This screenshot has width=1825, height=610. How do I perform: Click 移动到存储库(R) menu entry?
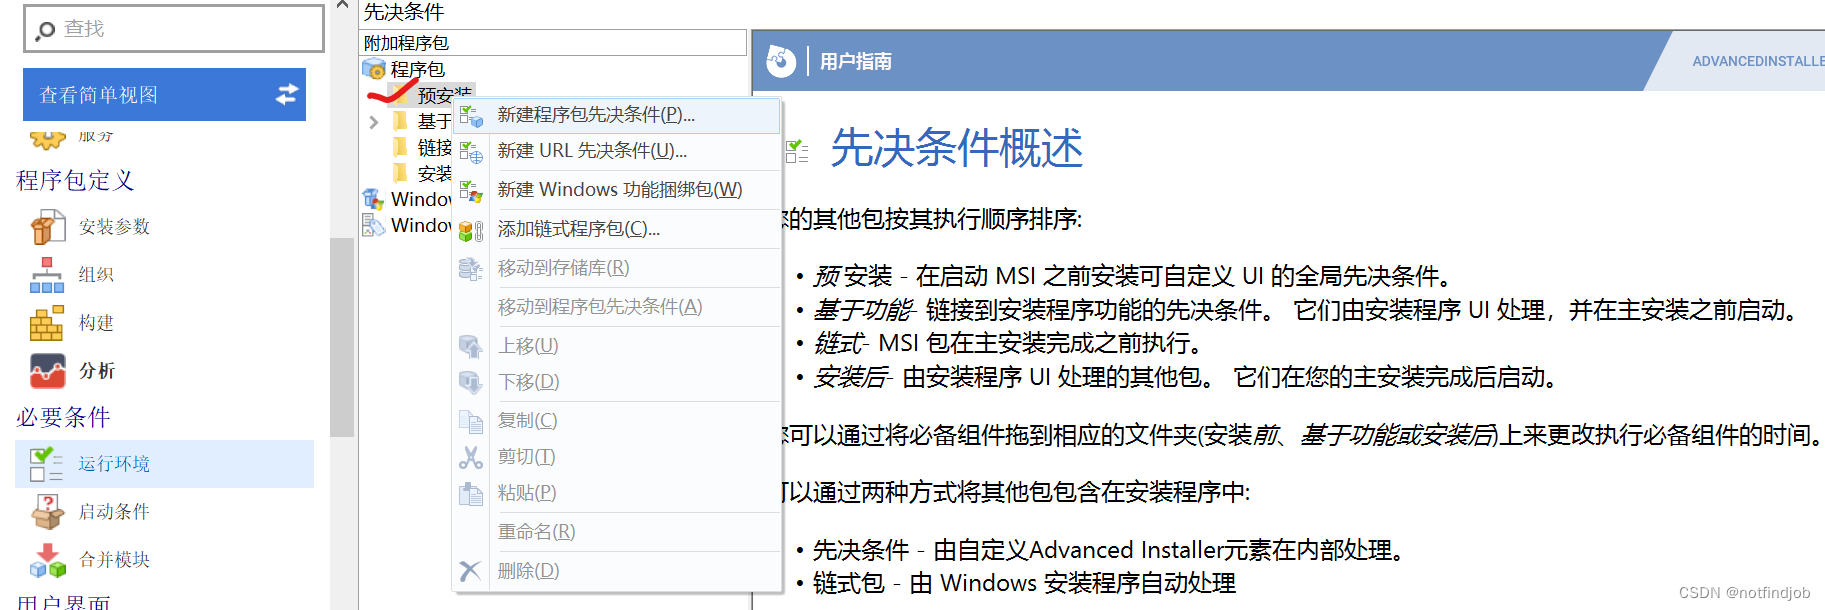point(617,268)
